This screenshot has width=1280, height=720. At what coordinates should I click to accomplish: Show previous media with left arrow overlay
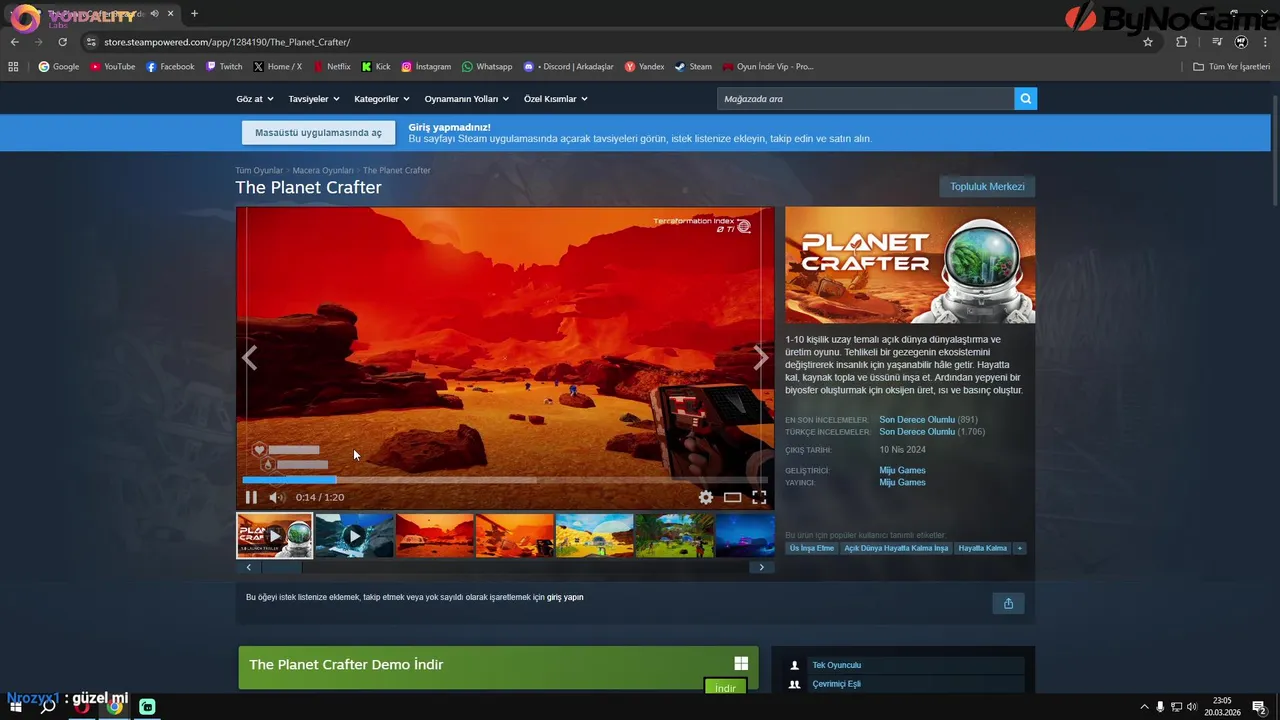click(250, 357)
